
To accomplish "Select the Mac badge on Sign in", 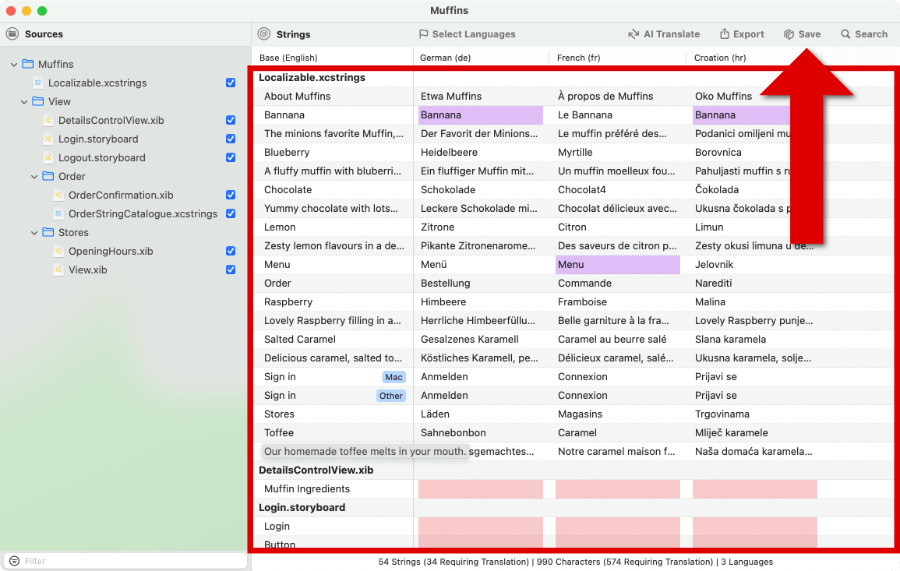I will 393,377.
